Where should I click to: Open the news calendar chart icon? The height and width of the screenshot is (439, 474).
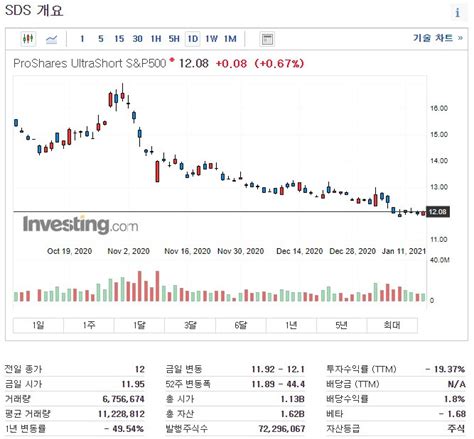coord(267,39)
